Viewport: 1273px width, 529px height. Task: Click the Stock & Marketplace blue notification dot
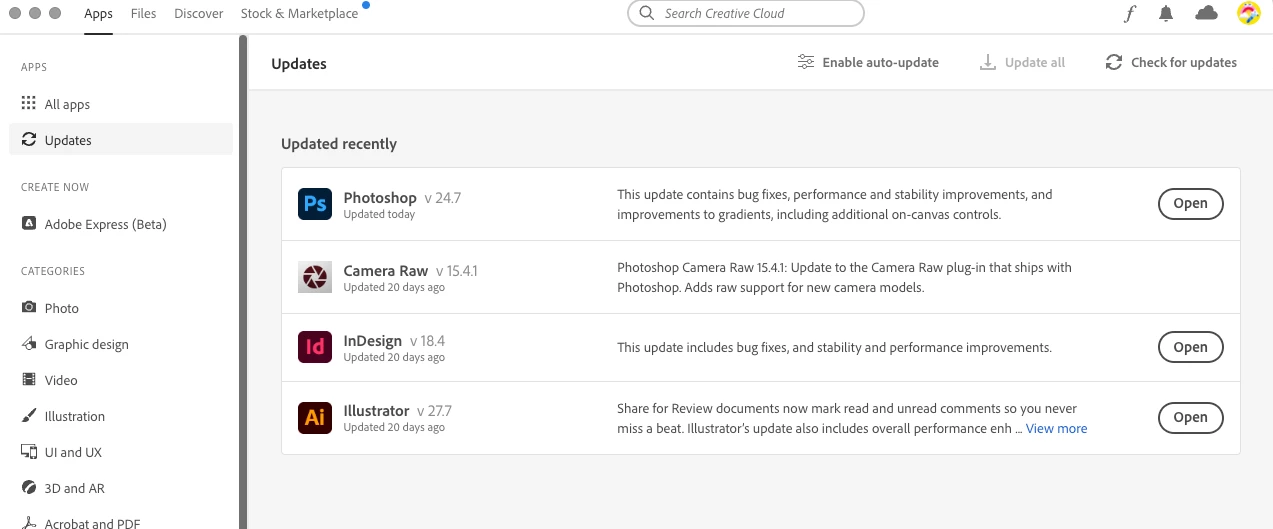pyautogui.click(x=366, y=5)
